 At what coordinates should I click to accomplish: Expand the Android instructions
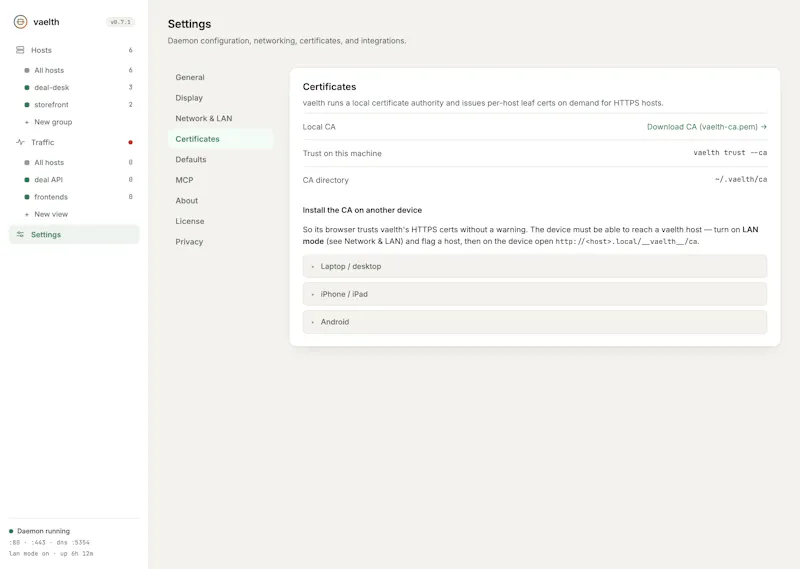[x=535, y=322]
